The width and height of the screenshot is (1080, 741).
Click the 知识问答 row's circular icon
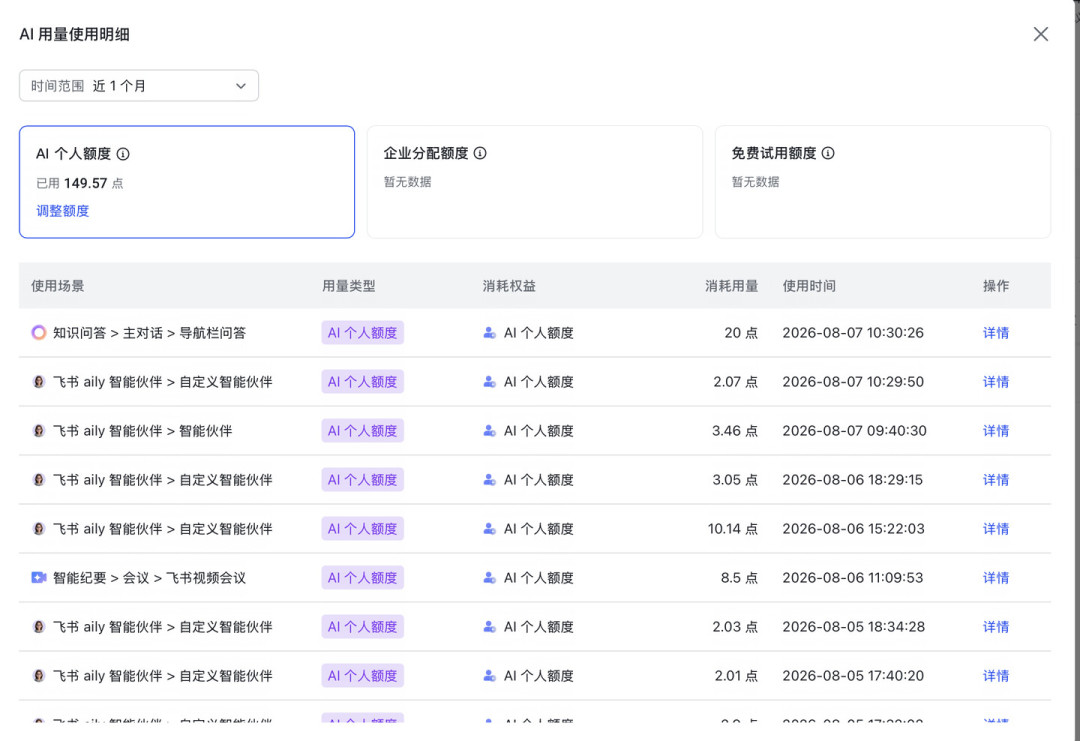click(x=39, y=333)
